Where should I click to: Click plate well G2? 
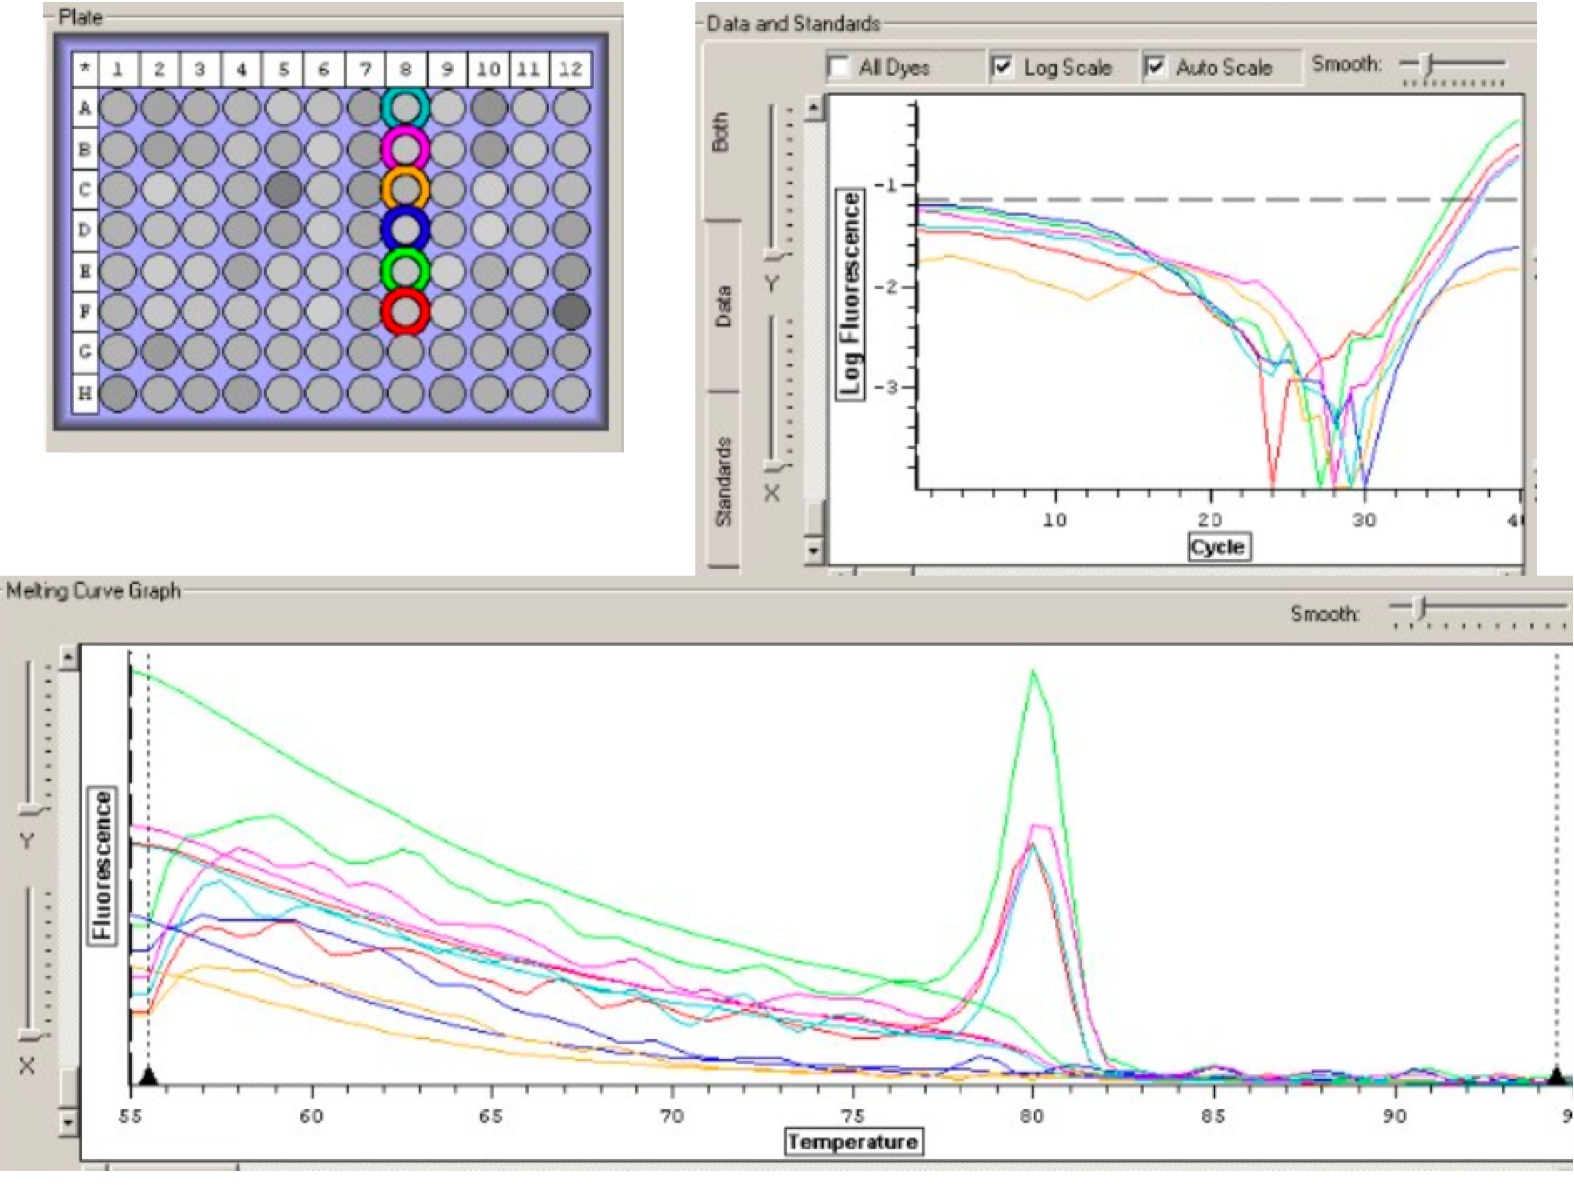[x=159, y=352]
